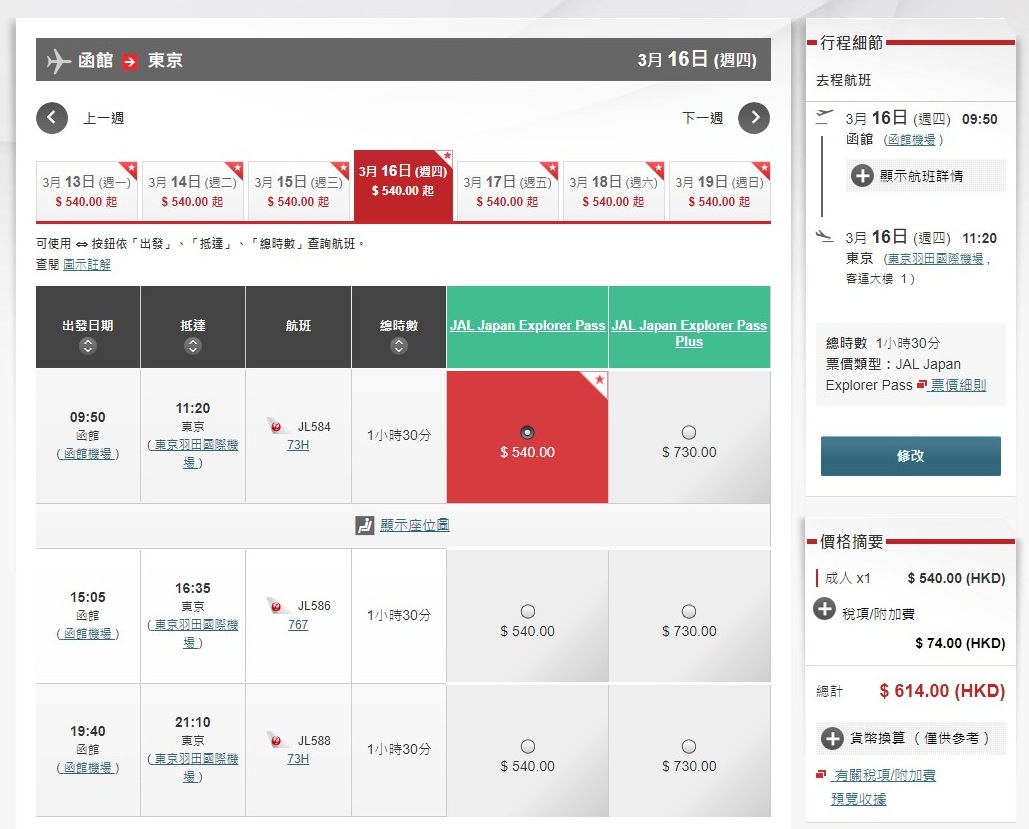
Task: Select $540.00 Explorer Pass for JL584
Action: pyautogui.click(x=527, y=433)
